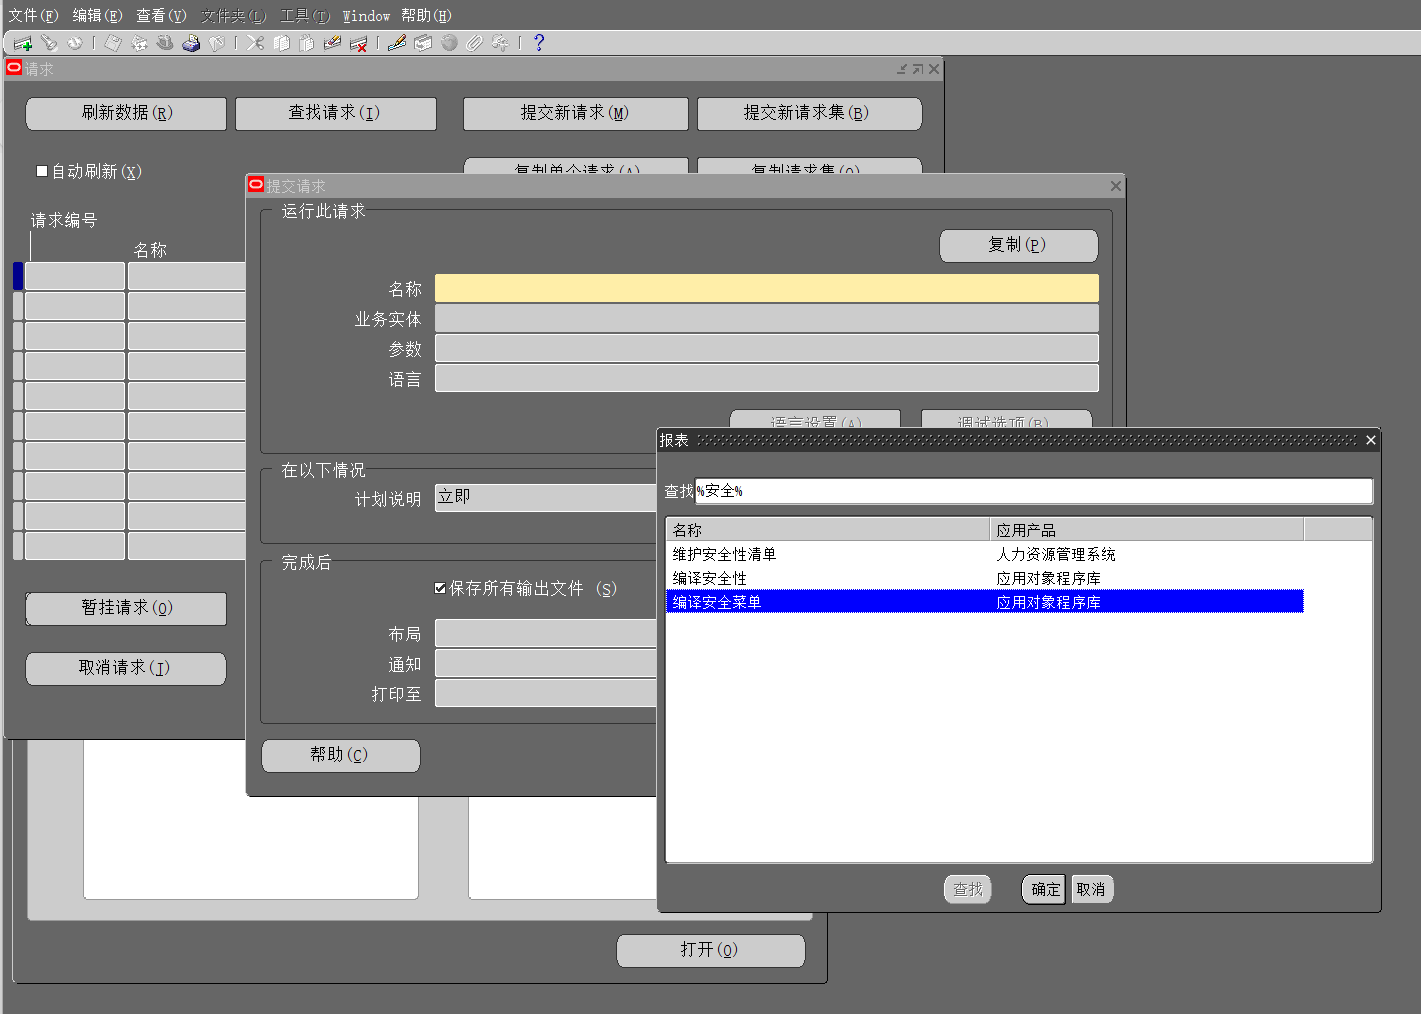Click the Window Help question mark icon
This screenshot has height=1014, width=1421.
539,43
